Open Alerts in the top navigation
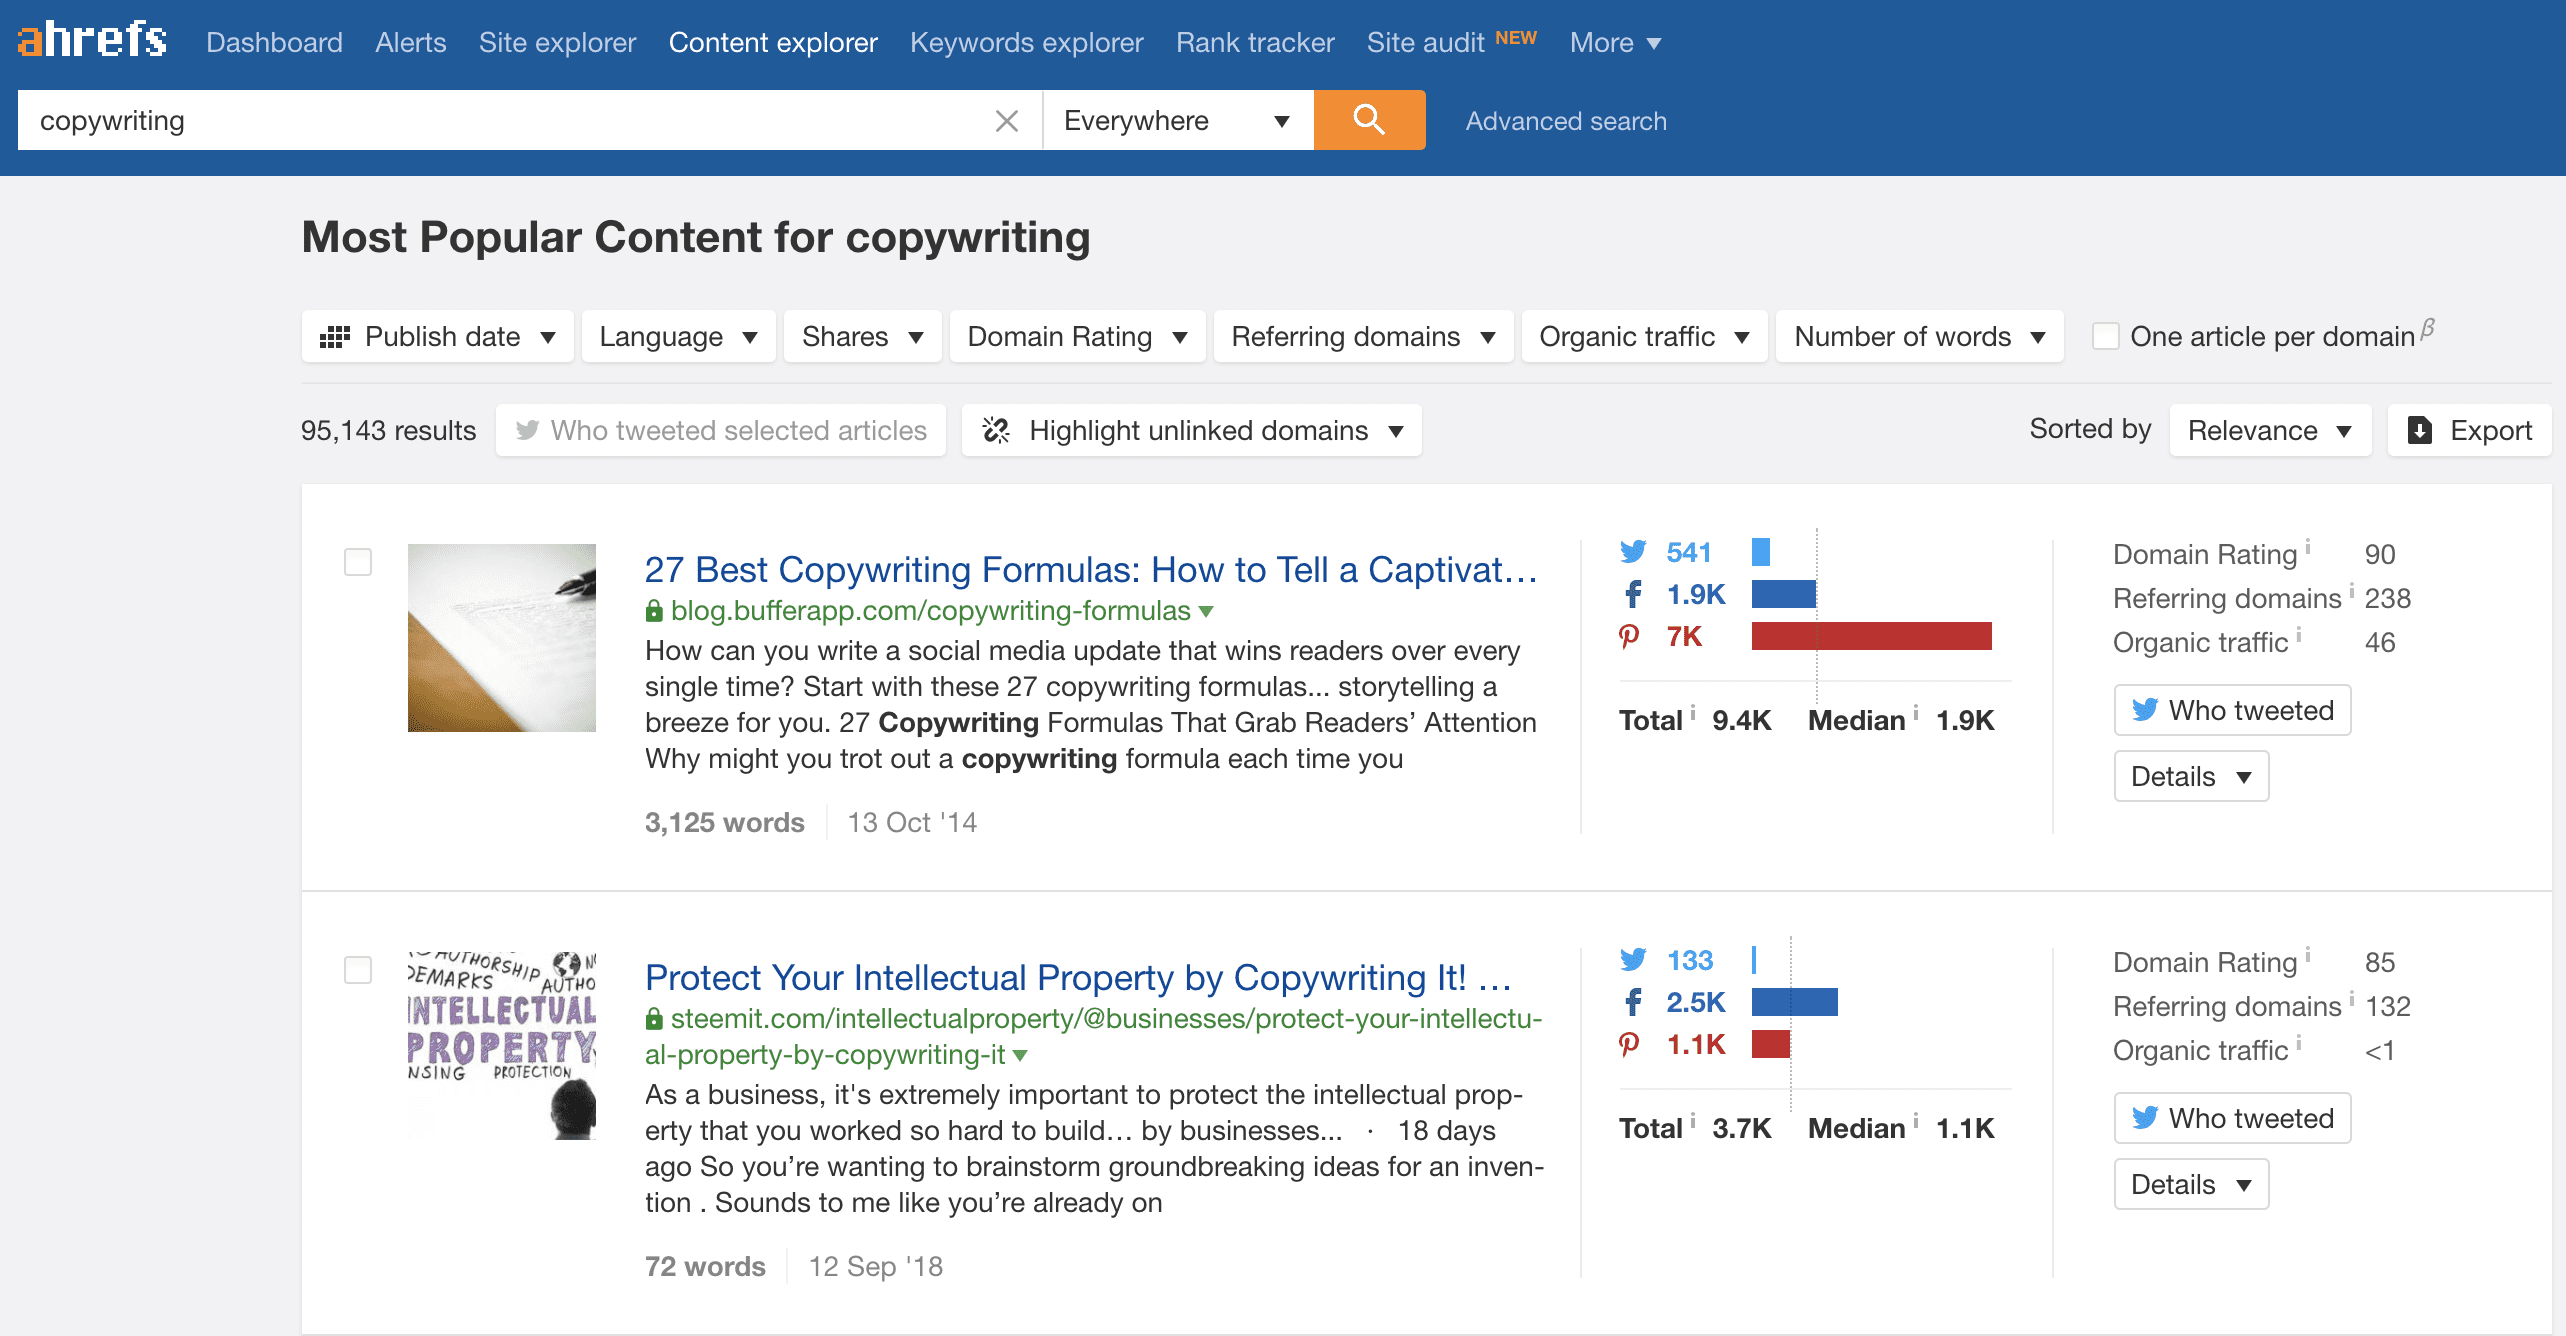This screenshot has height=1336, width=2566. pyautogui.click(x=410, y=42)
